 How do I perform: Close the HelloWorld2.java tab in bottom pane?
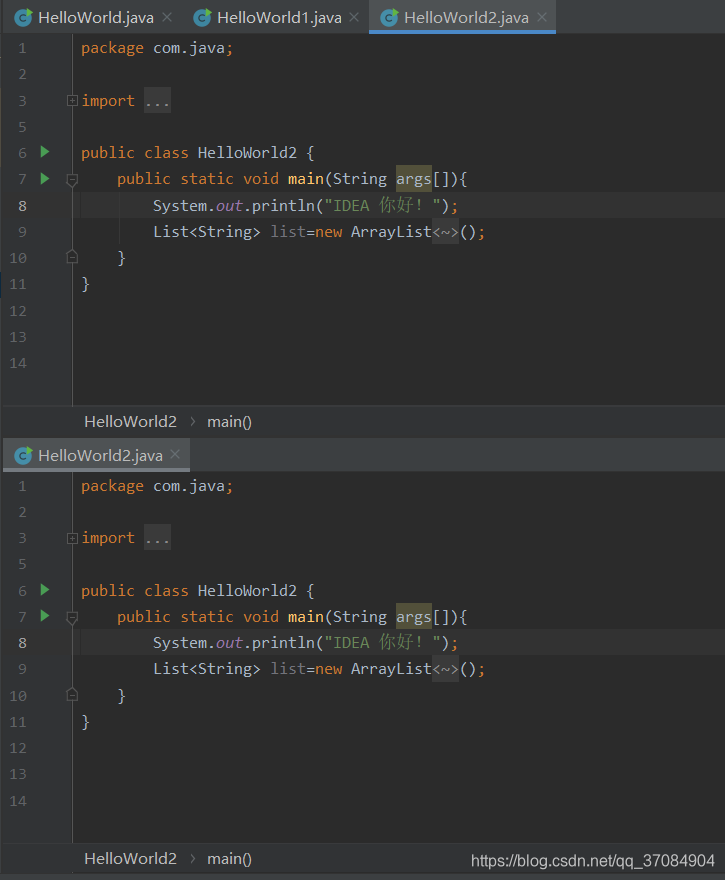pyautogui.click(x=175, y=454)
